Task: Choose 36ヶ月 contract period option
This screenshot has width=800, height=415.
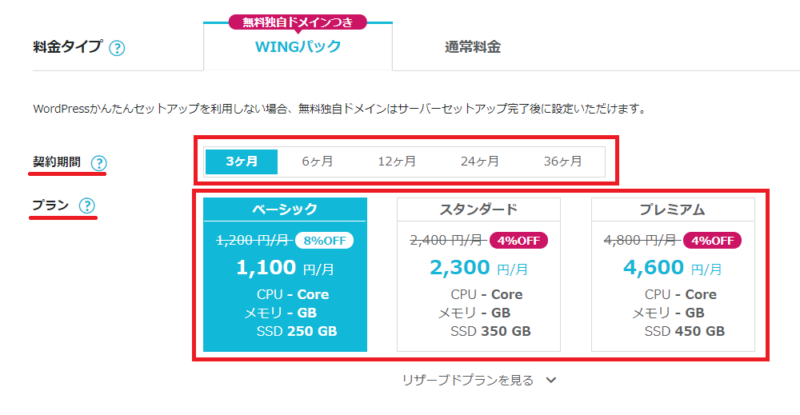Action: [562, 161]
